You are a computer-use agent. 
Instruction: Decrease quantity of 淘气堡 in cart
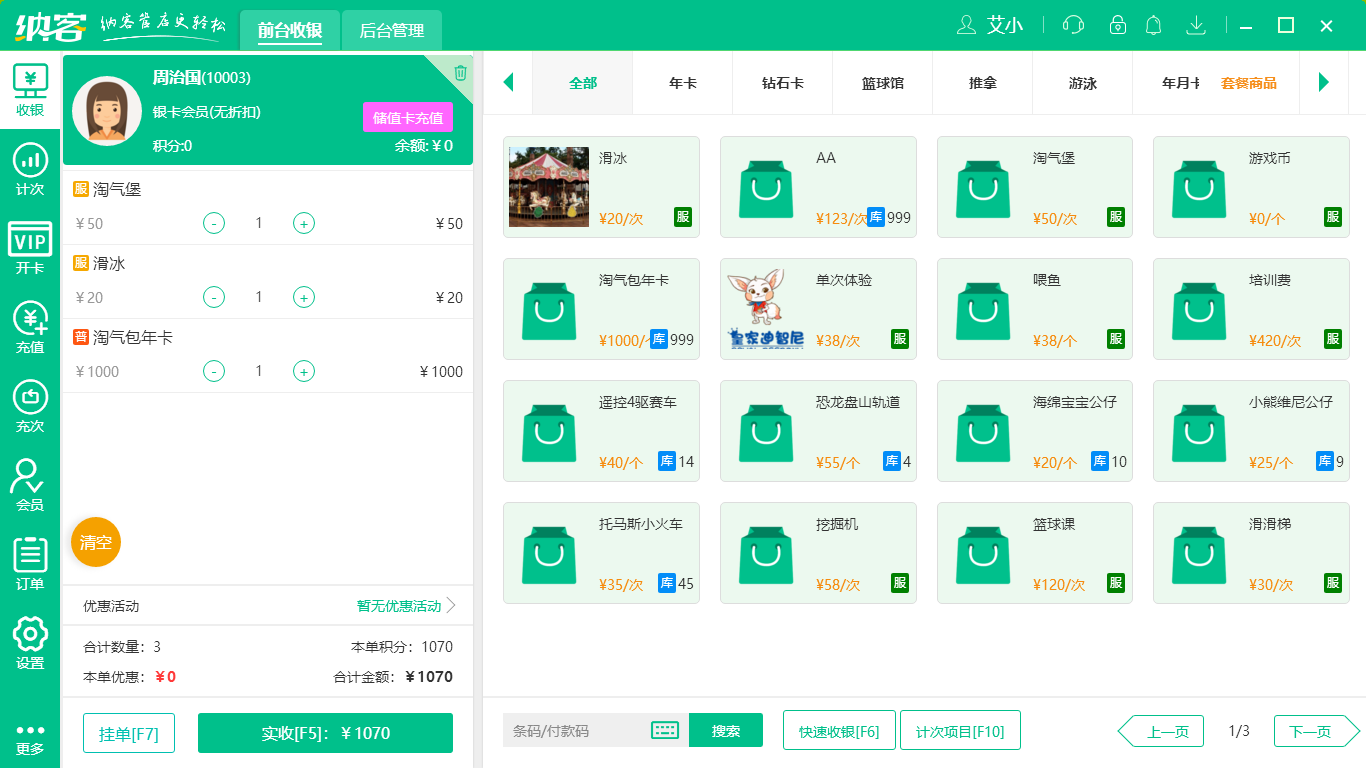tap(214, 223)
